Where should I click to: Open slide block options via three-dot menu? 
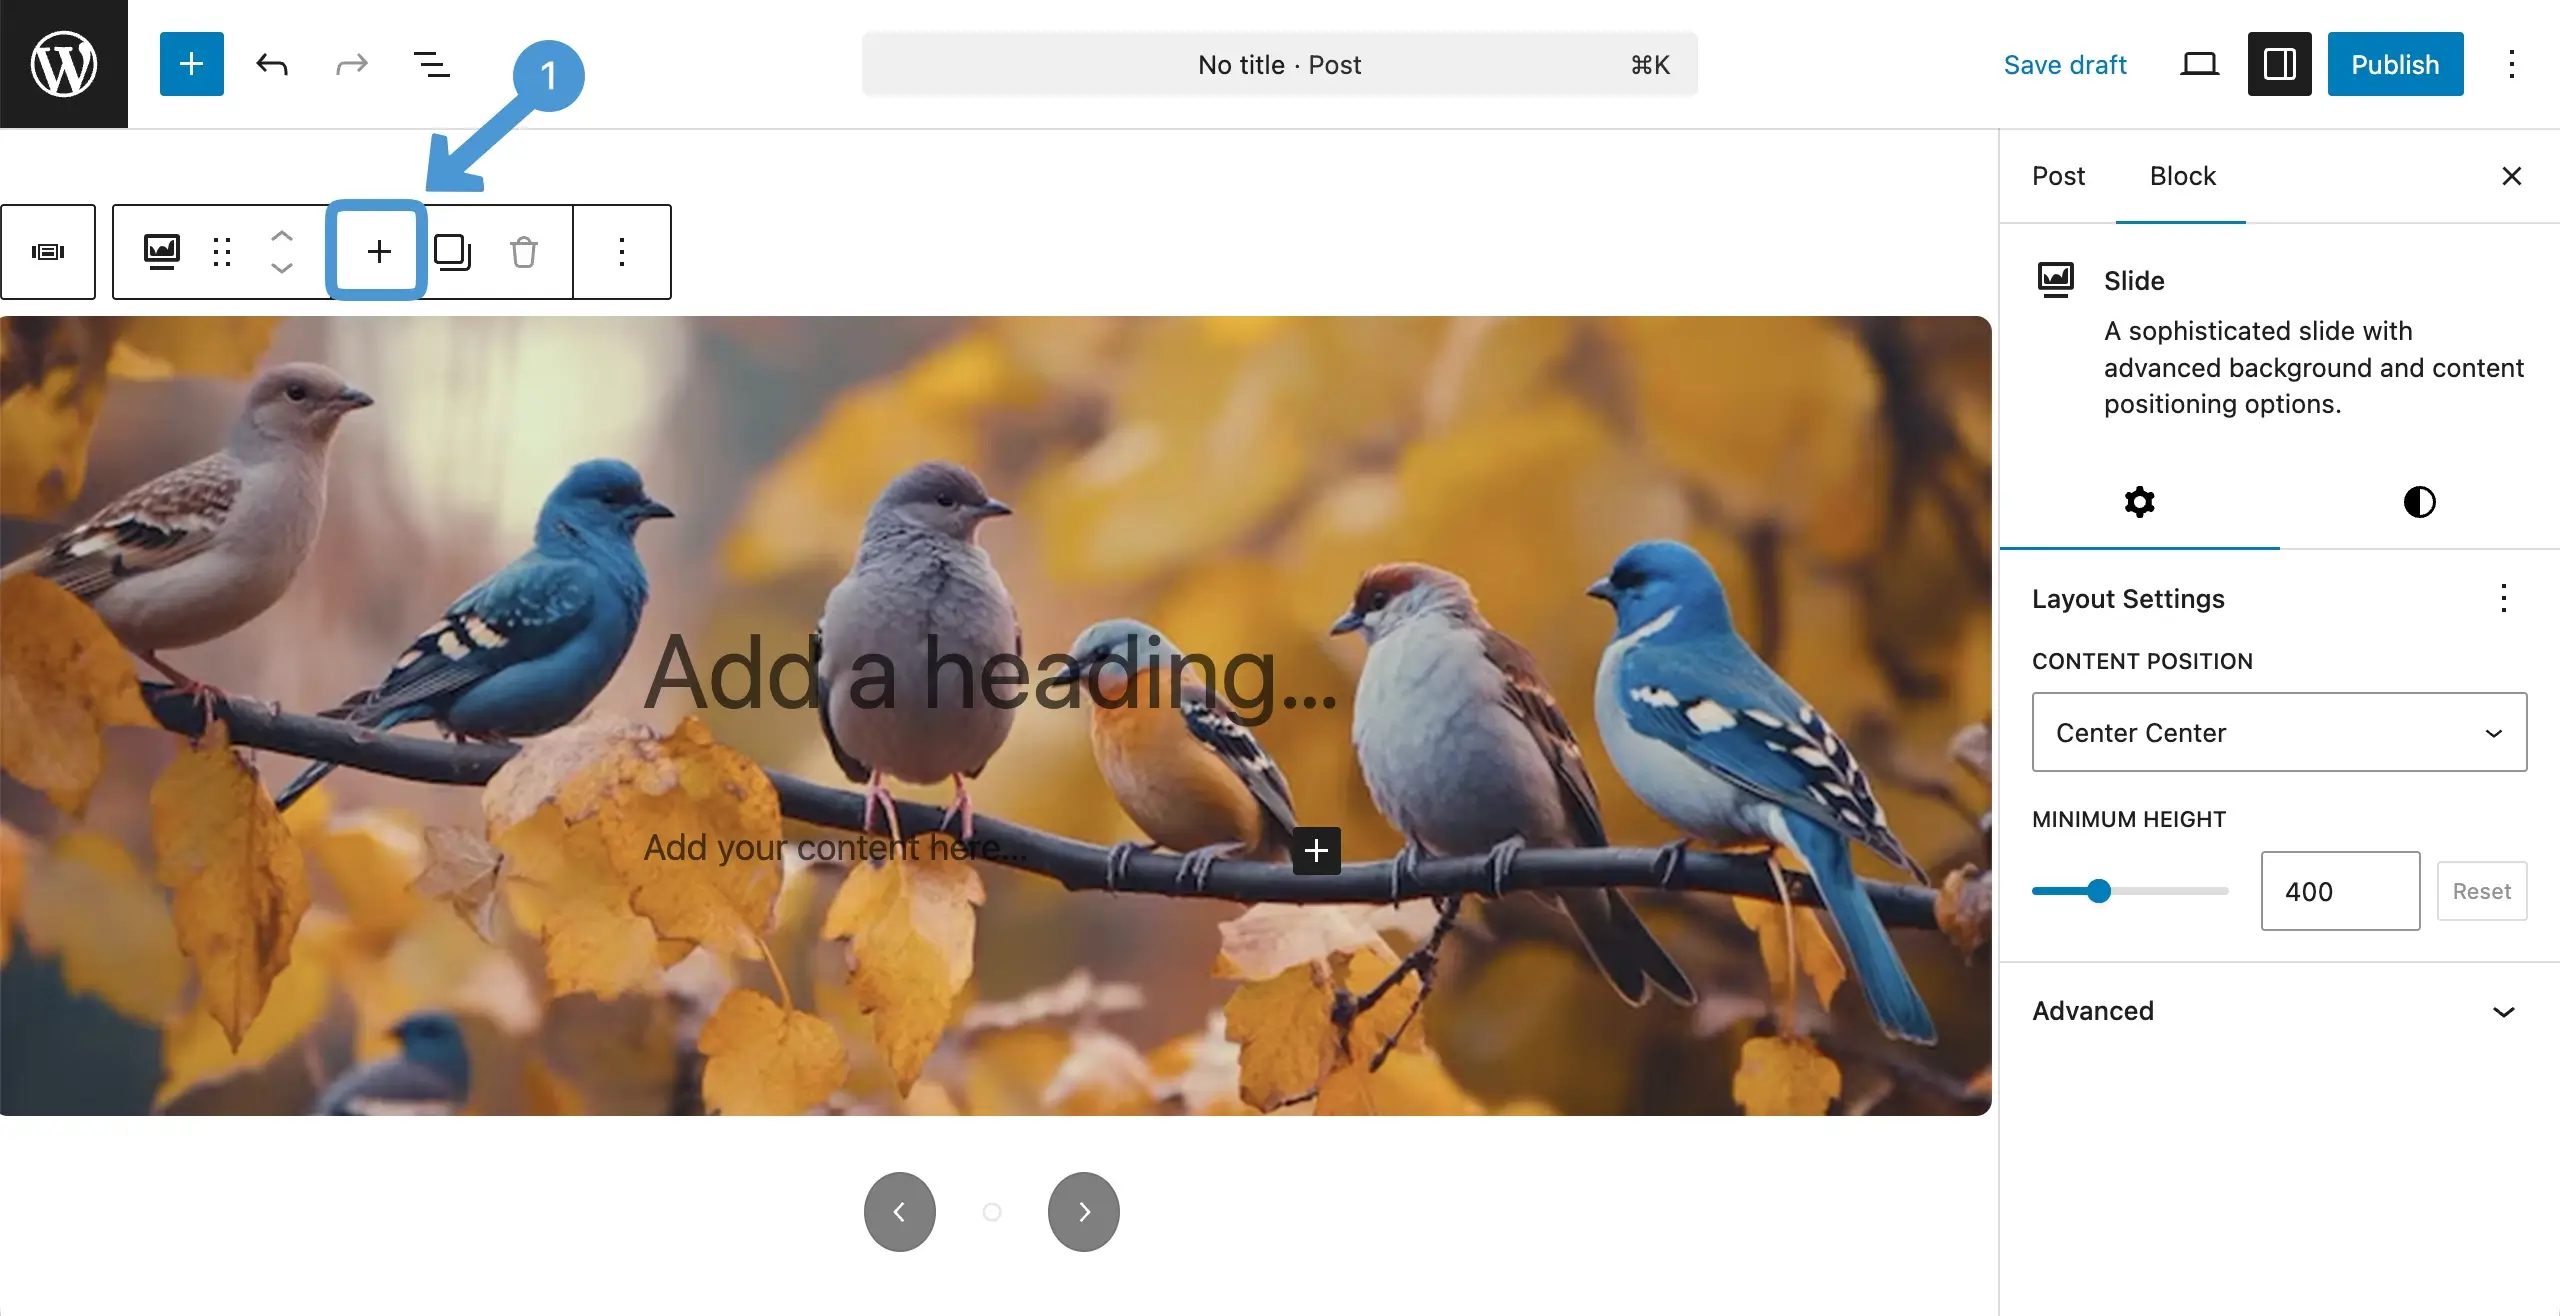(x=622, y=251)
